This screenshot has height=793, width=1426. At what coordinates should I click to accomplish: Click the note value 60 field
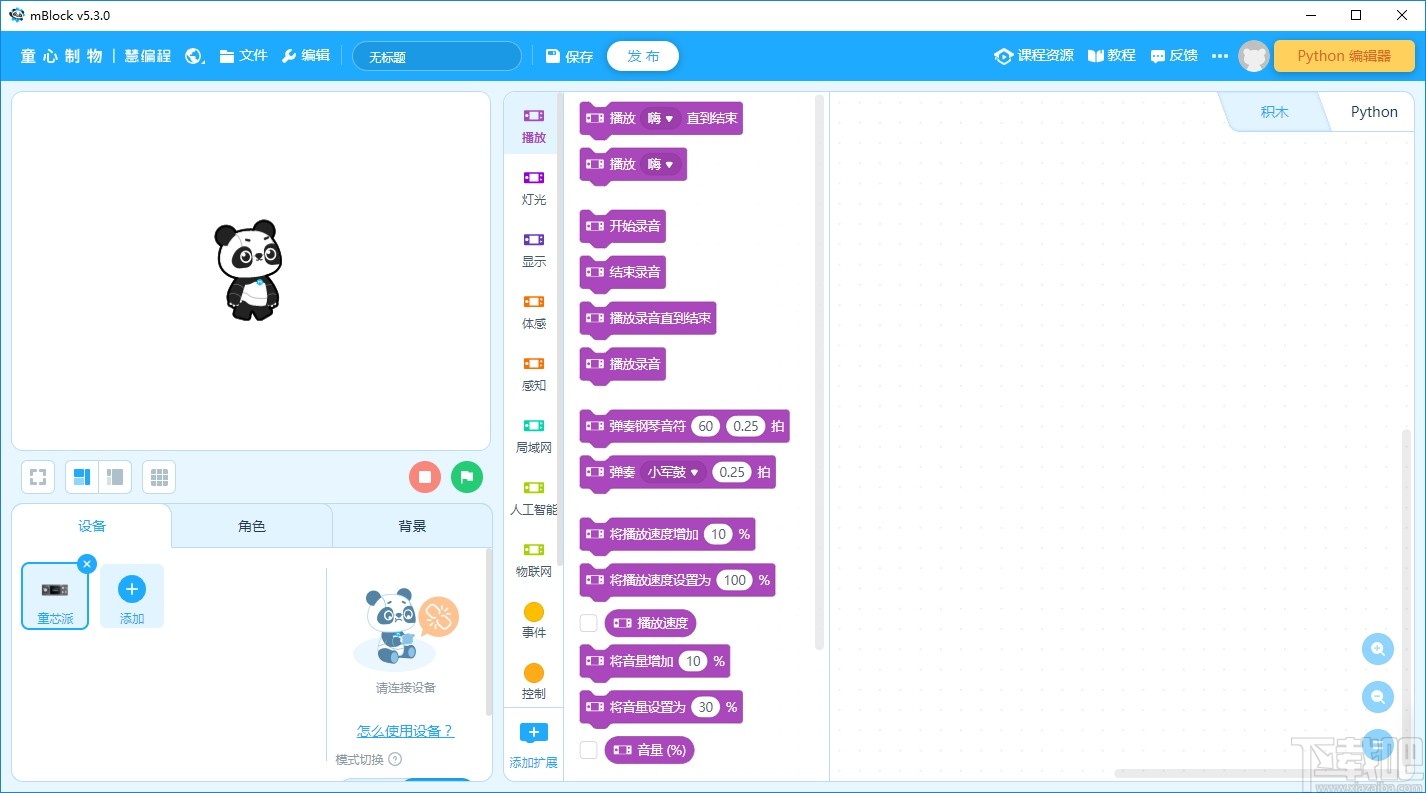(706, 426)
